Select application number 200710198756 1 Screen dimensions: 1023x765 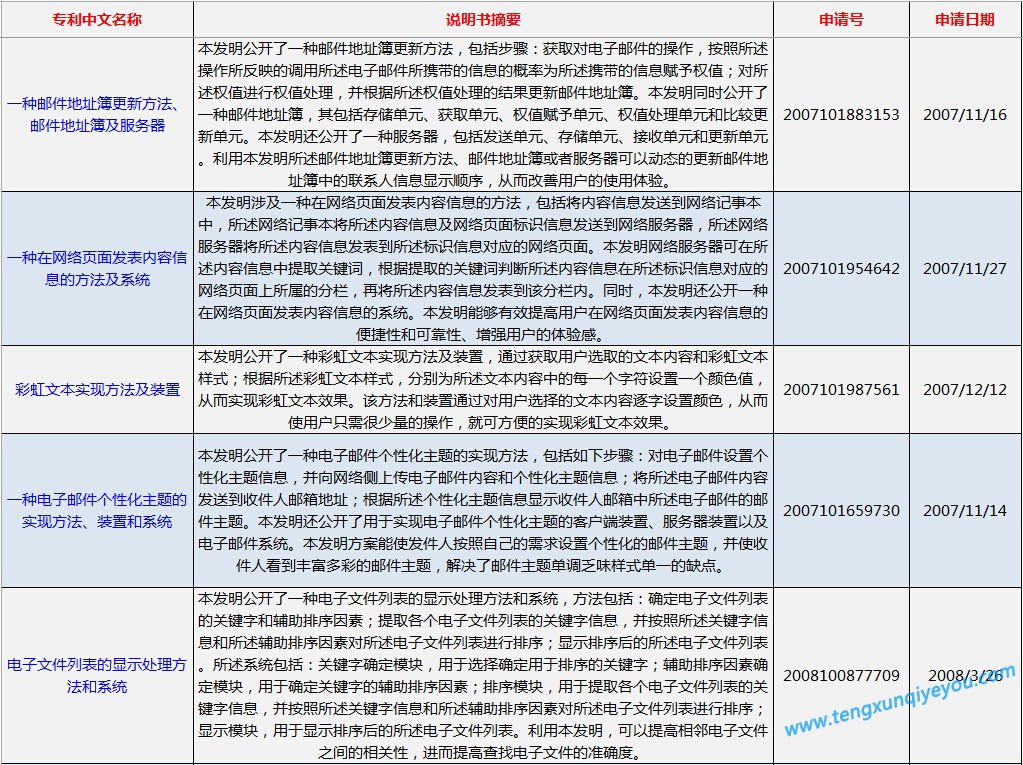click(842, 389)
